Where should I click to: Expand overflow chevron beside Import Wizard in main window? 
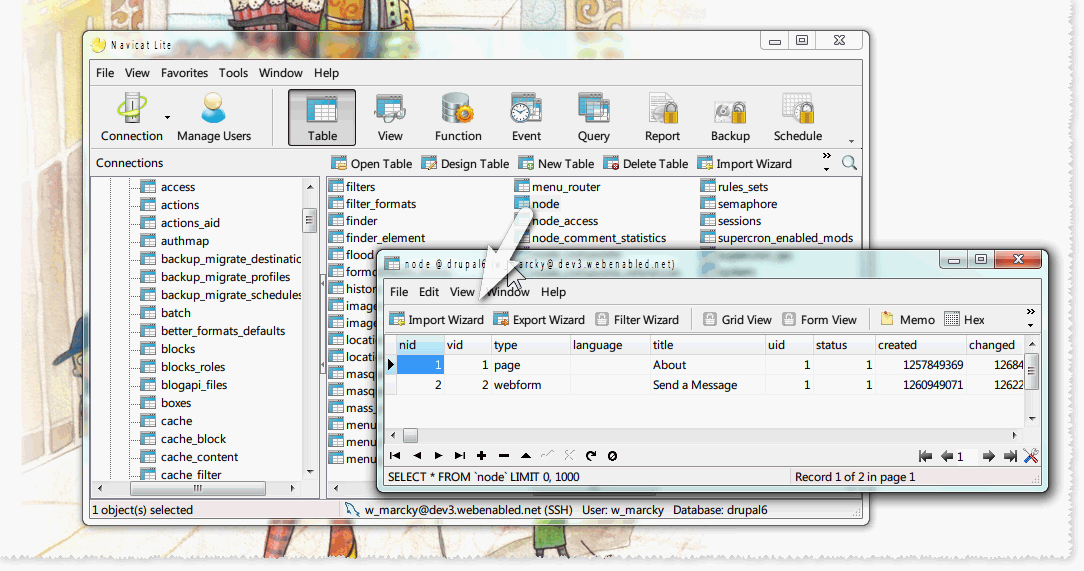[827, 156]
